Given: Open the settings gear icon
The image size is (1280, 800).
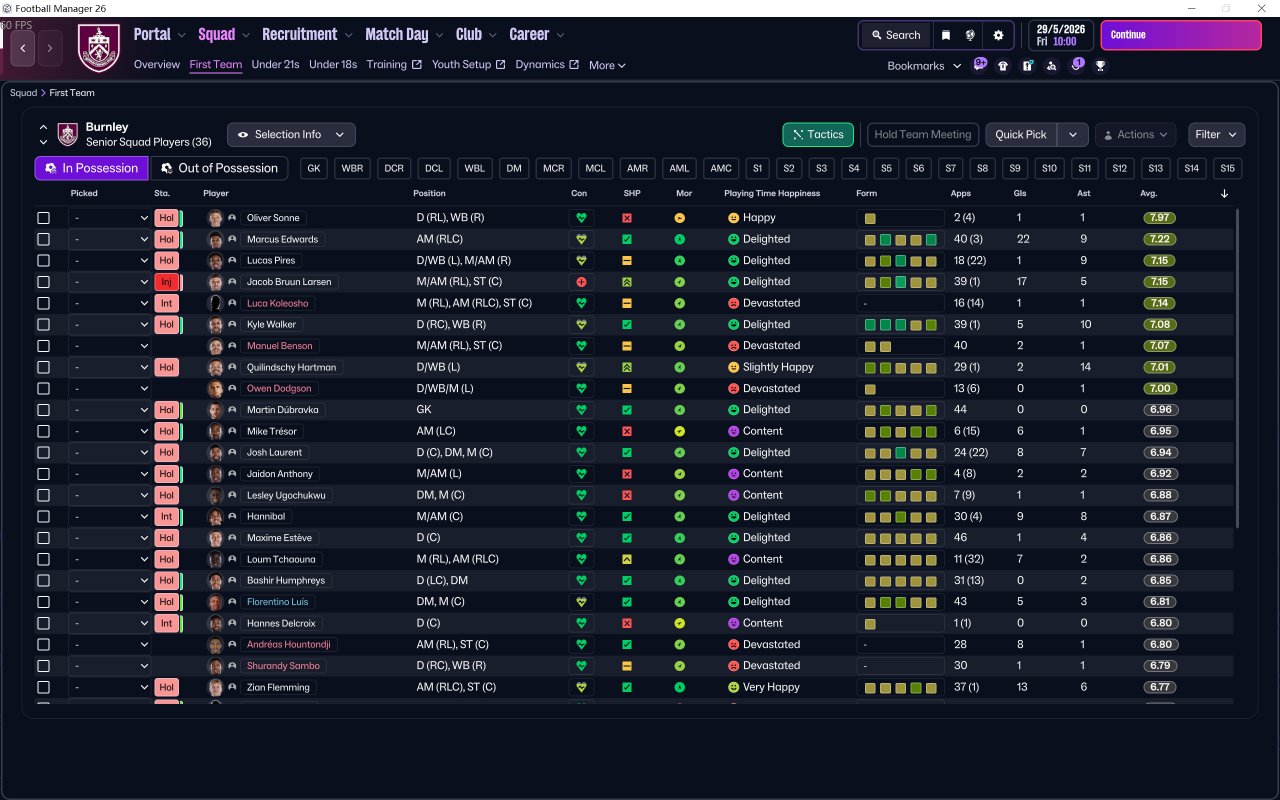Looking at the screenshot, I should click(998, 35).
